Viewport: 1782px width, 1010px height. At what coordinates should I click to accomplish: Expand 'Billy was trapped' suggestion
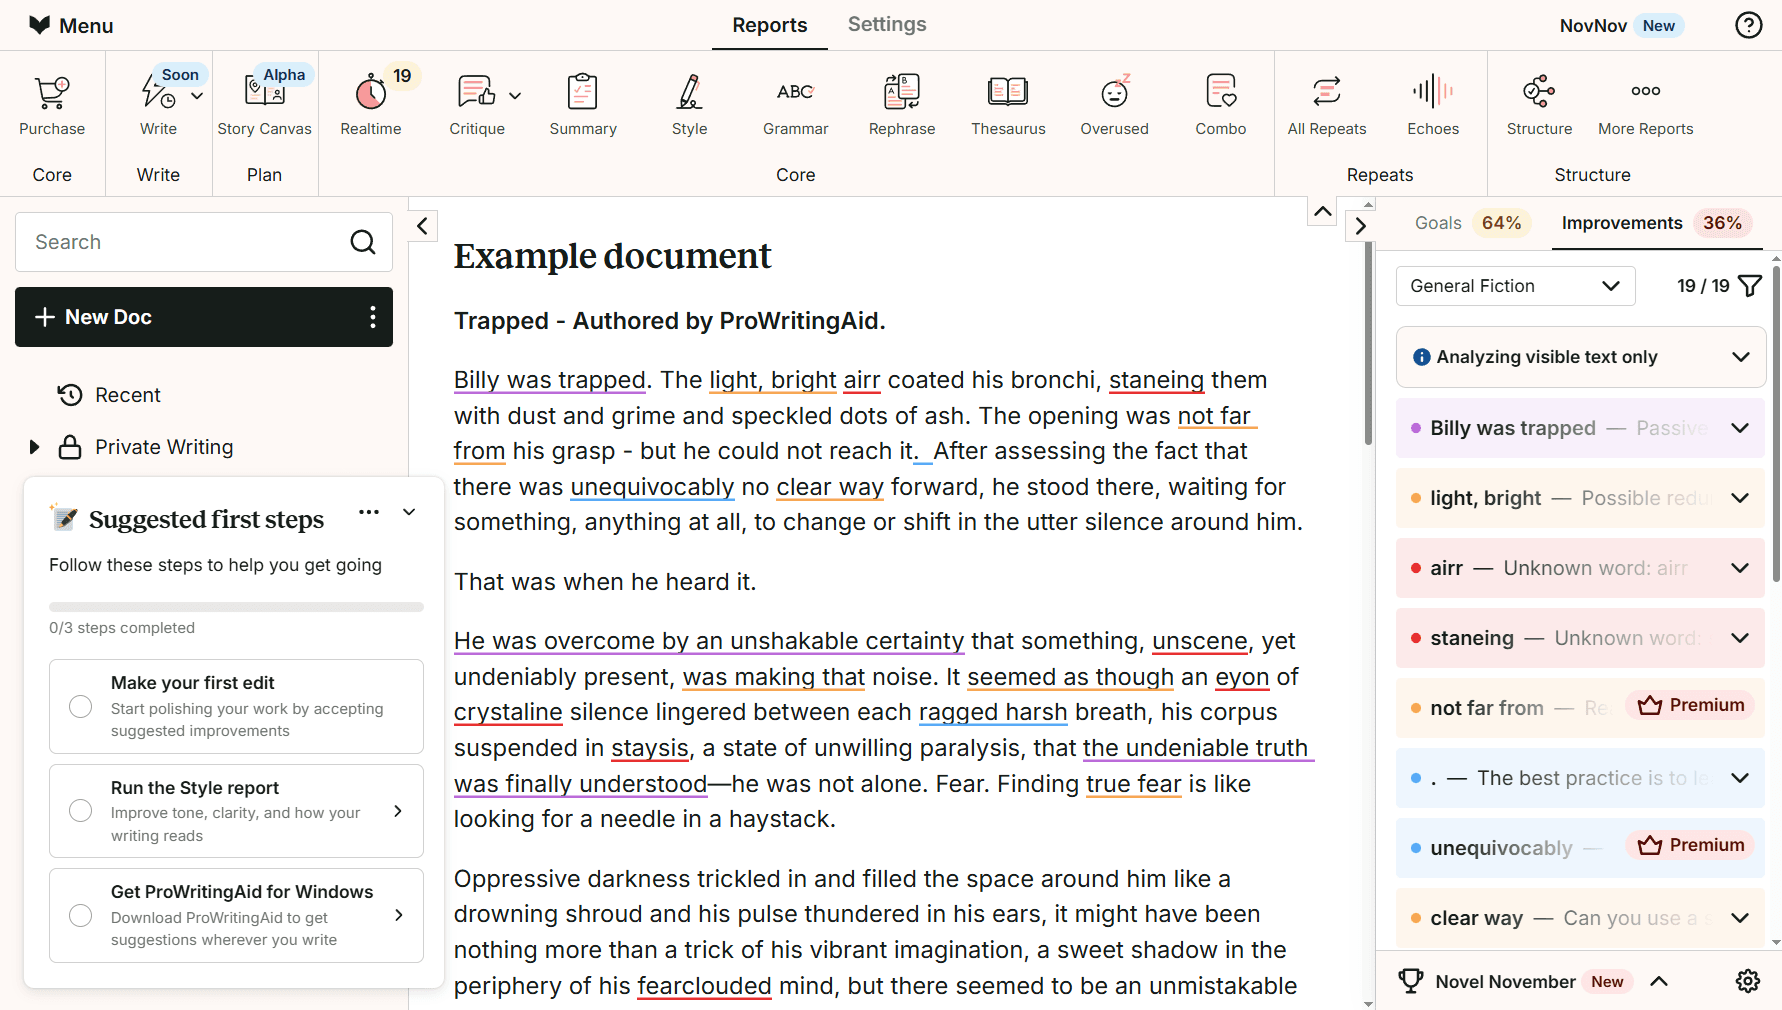pos(1740,428)
